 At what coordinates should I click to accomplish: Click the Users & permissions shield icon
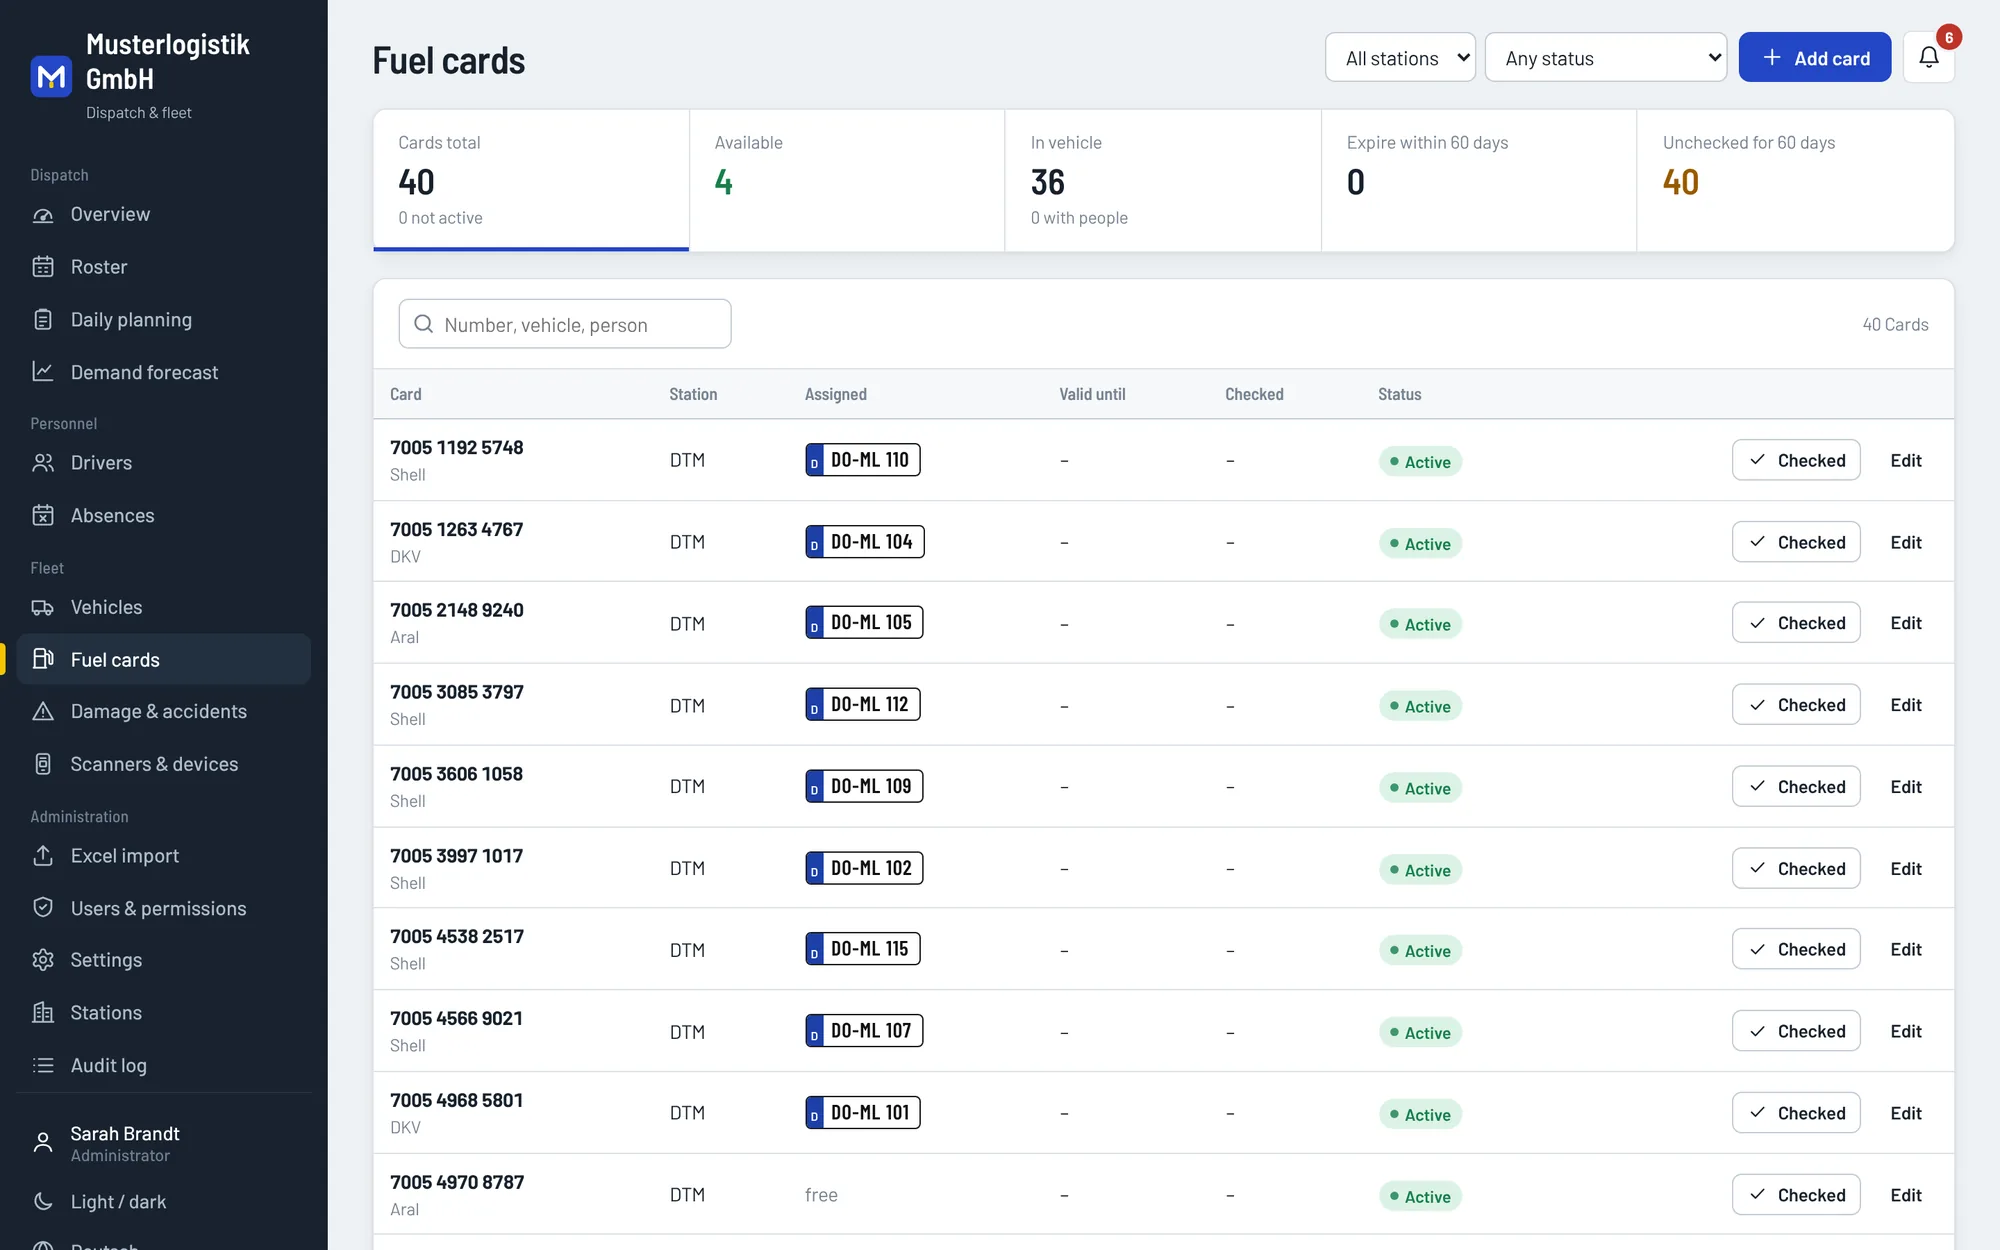(x=43, y=908)
